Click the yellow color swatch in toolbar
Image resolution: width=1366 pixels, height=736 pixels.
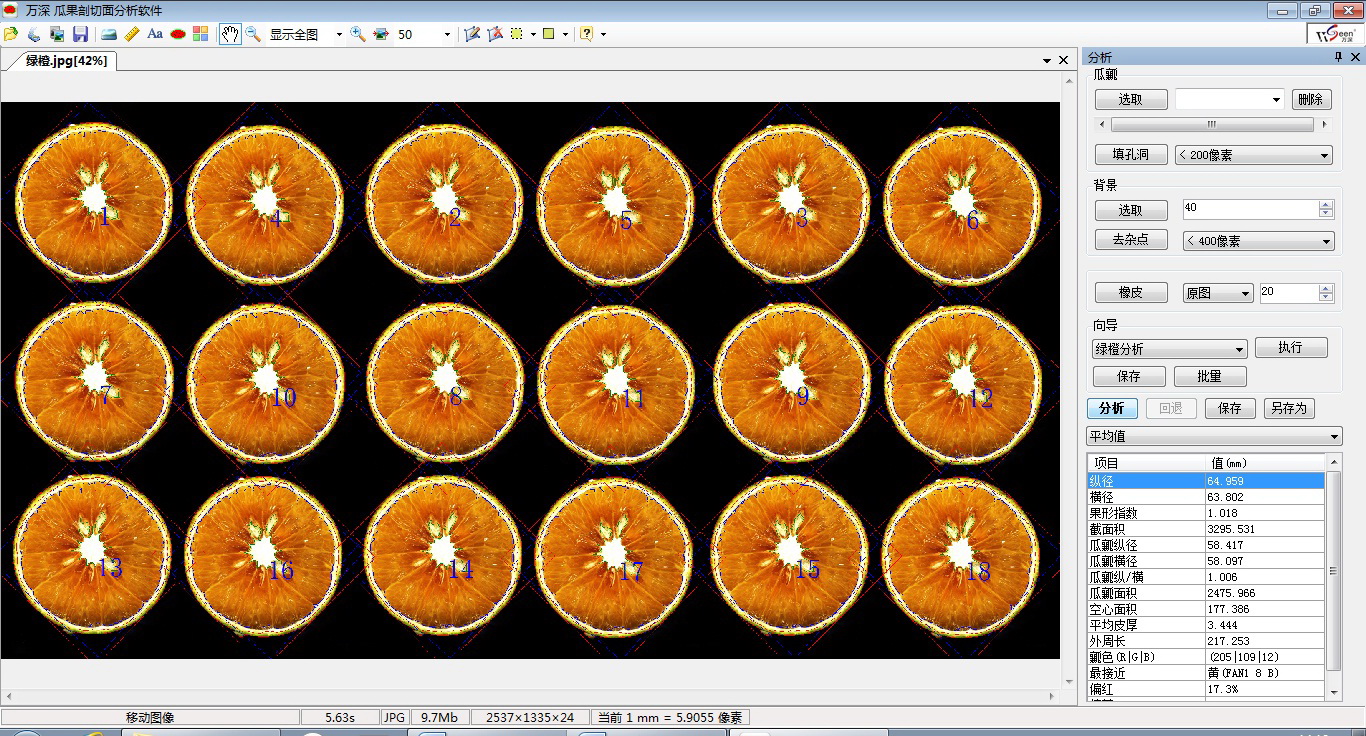549,34
